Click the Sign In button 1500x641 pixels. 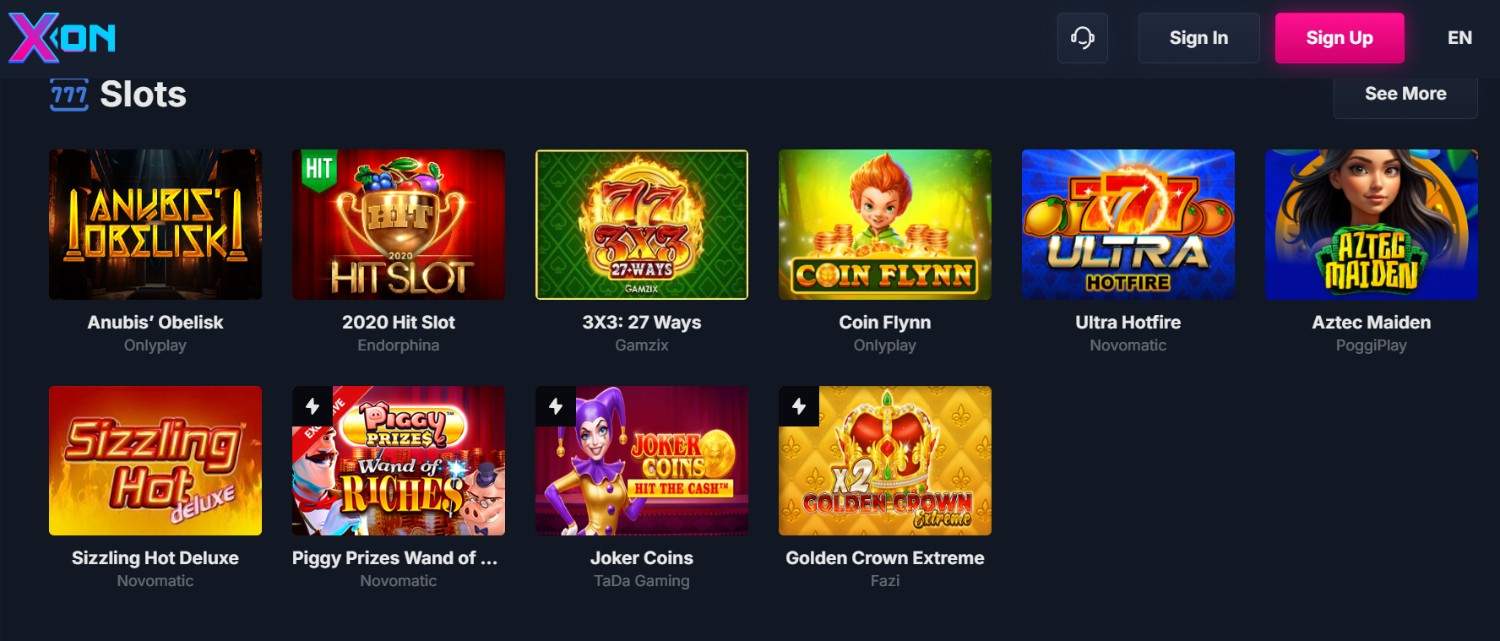[x=1199, y=38]
